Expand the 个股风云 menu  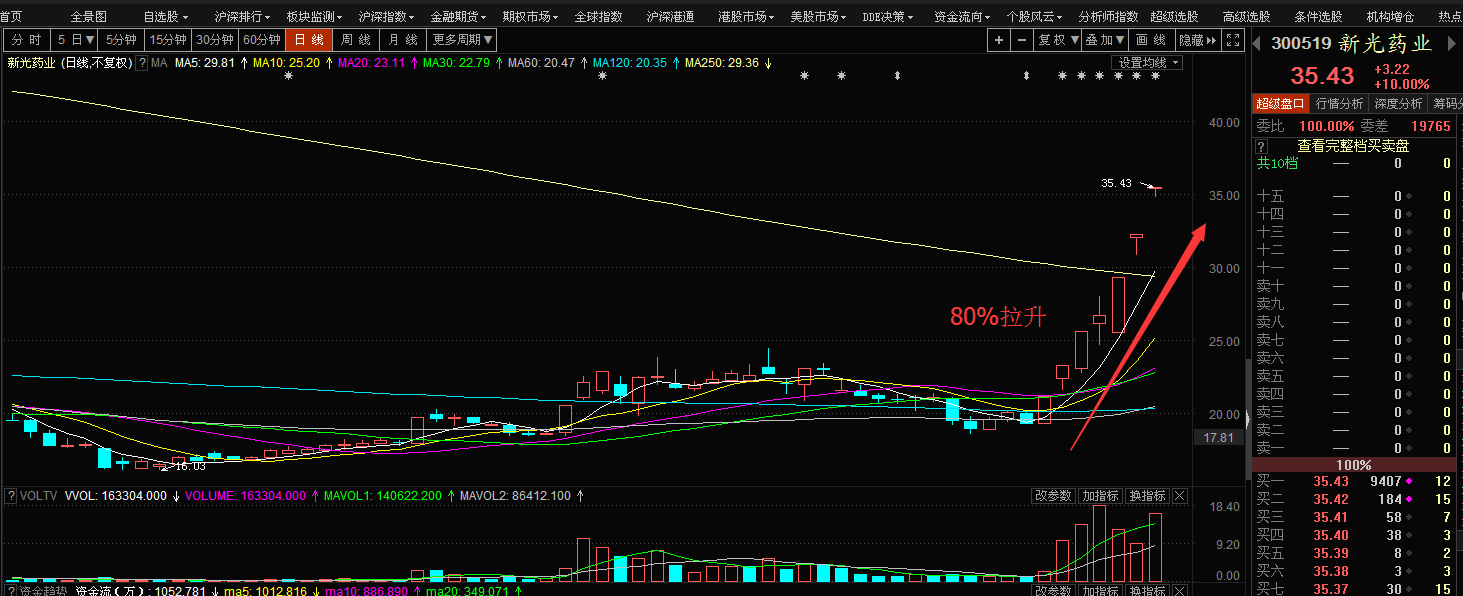coord(1034,17)
